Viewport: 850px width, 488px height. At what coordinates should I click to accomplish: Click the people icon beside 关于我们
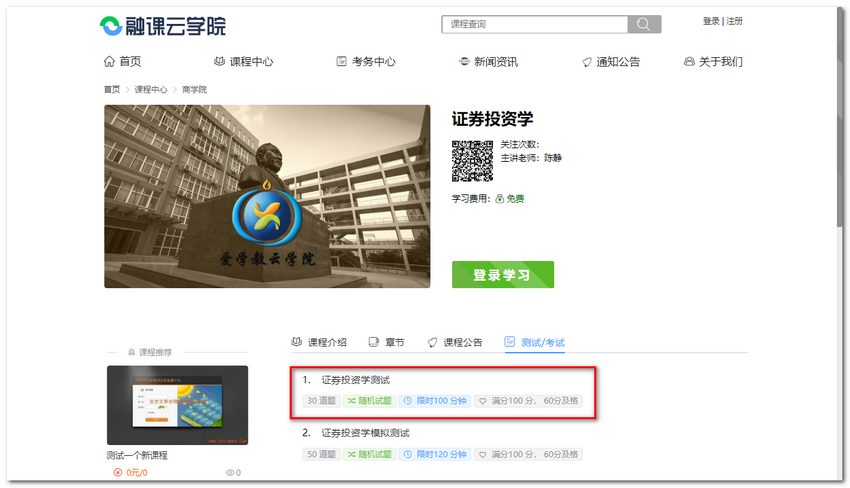(x=689, y=62)
